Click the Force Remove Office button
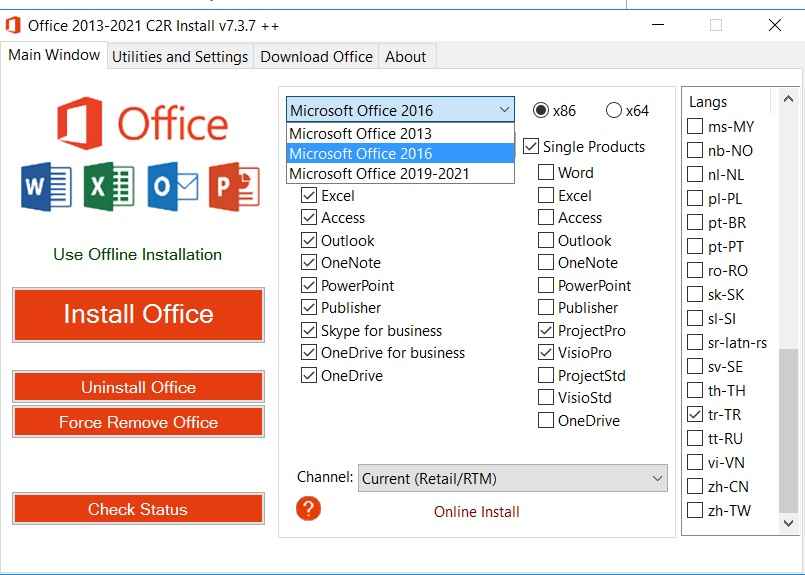The image size is (805, 575). (138, 422)
